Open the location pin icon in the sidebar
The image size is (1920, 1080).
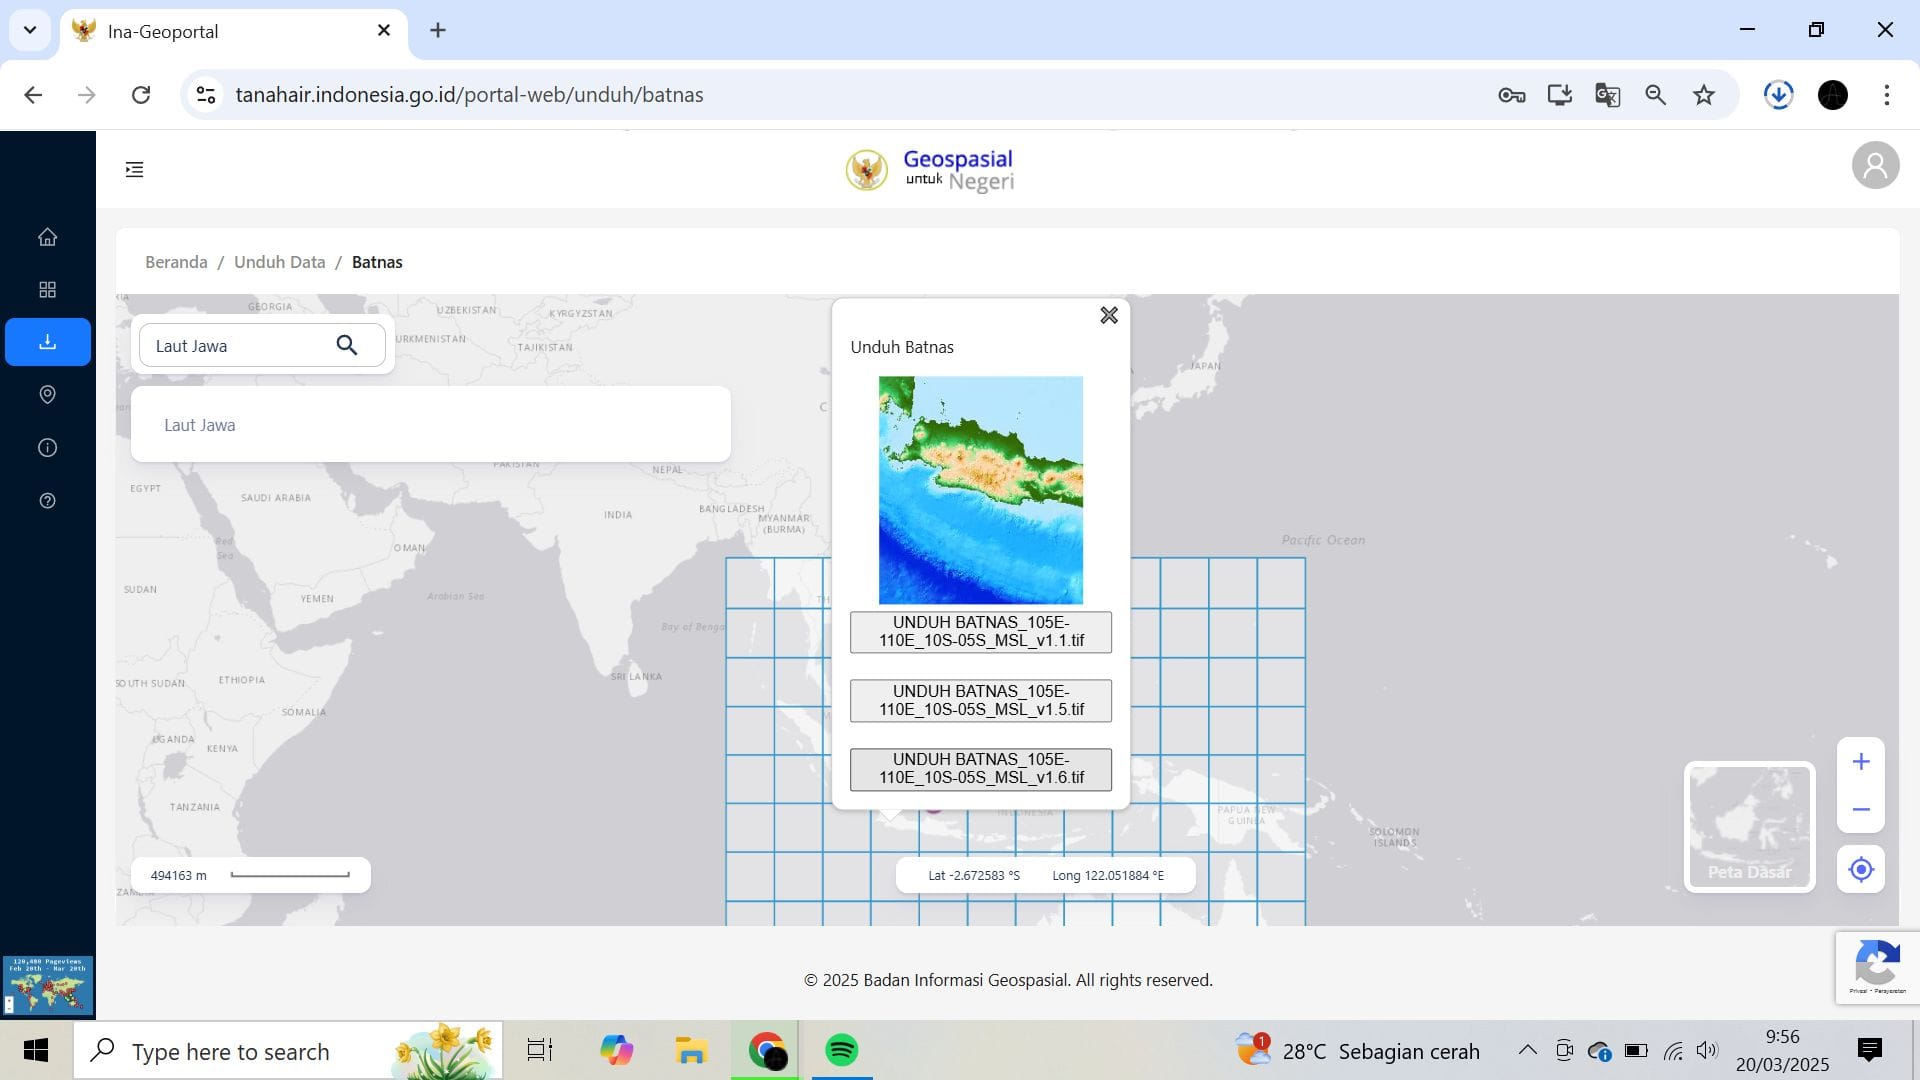(47, 395)
